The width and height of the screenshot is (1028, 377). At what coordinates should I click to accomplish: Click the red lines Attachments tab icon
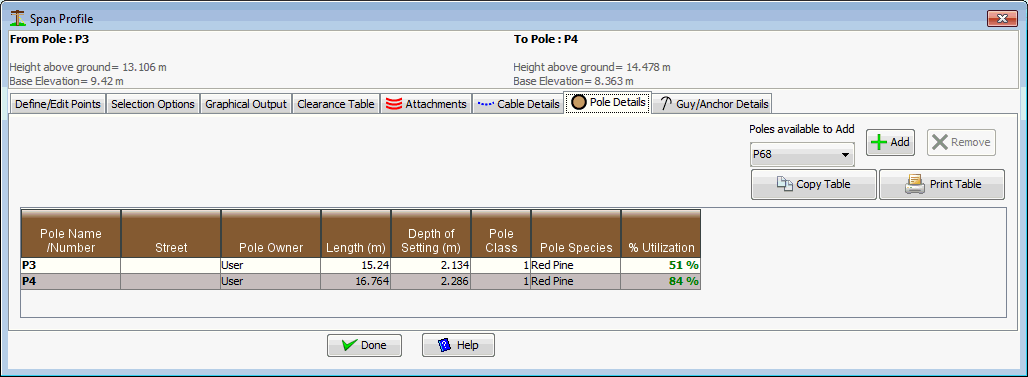pos(393,104)
